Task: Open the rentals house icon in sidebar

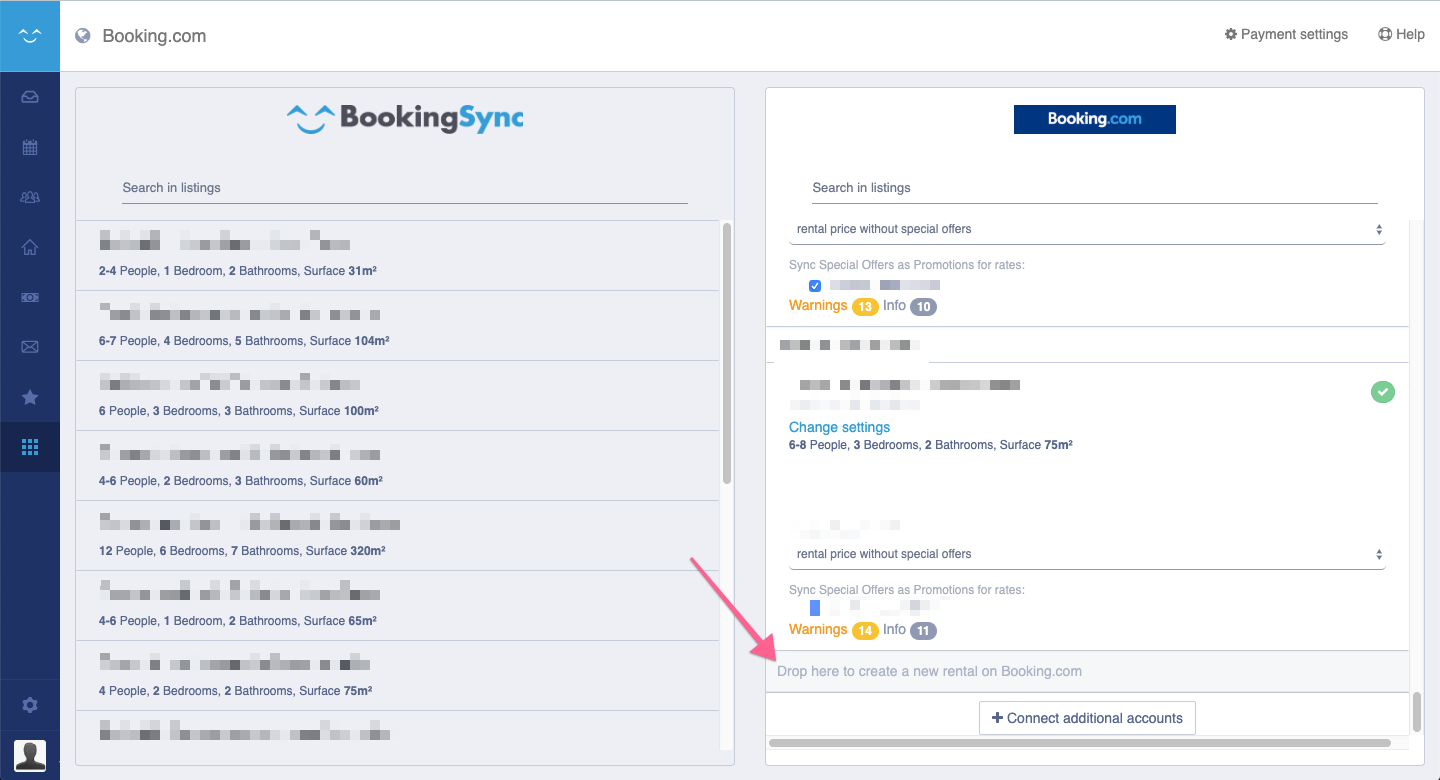Action: click(x=30, y=247)
